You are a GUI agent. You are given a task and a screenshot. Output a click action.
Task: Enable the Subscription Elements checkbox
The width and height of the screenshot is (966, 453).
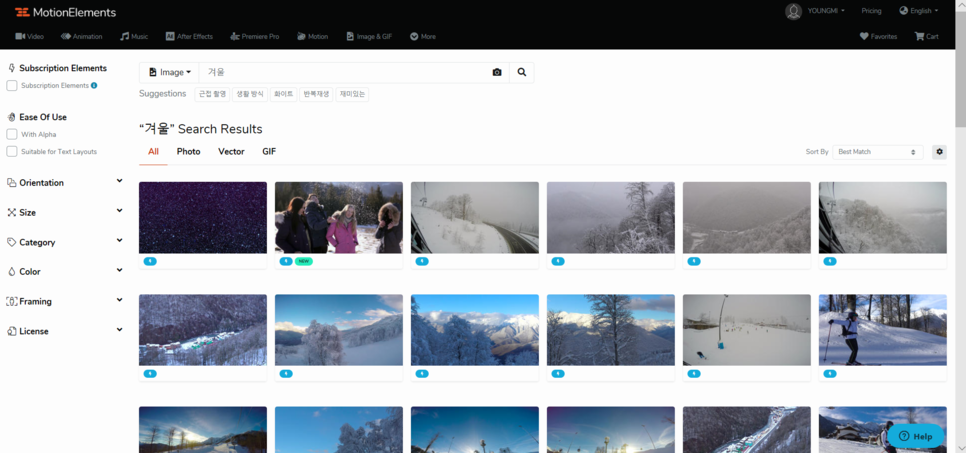pos(12,86)
